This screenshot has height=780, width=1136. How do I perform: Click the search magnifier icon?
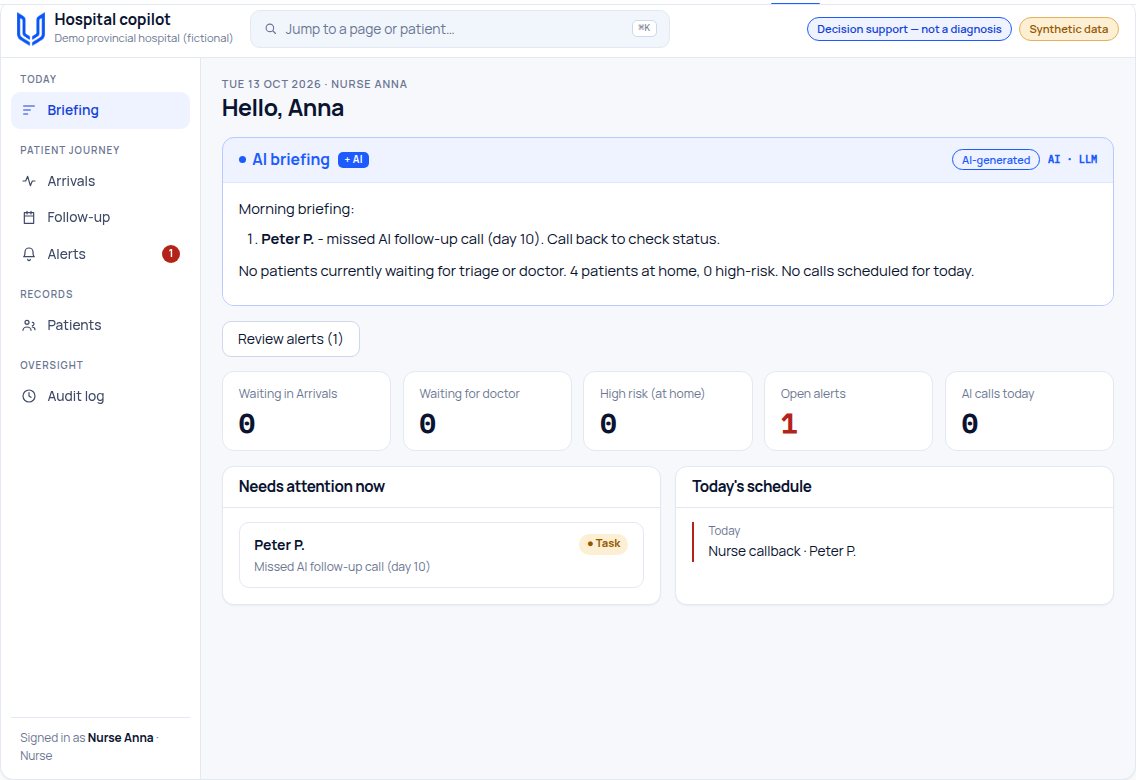pos(270,29)
